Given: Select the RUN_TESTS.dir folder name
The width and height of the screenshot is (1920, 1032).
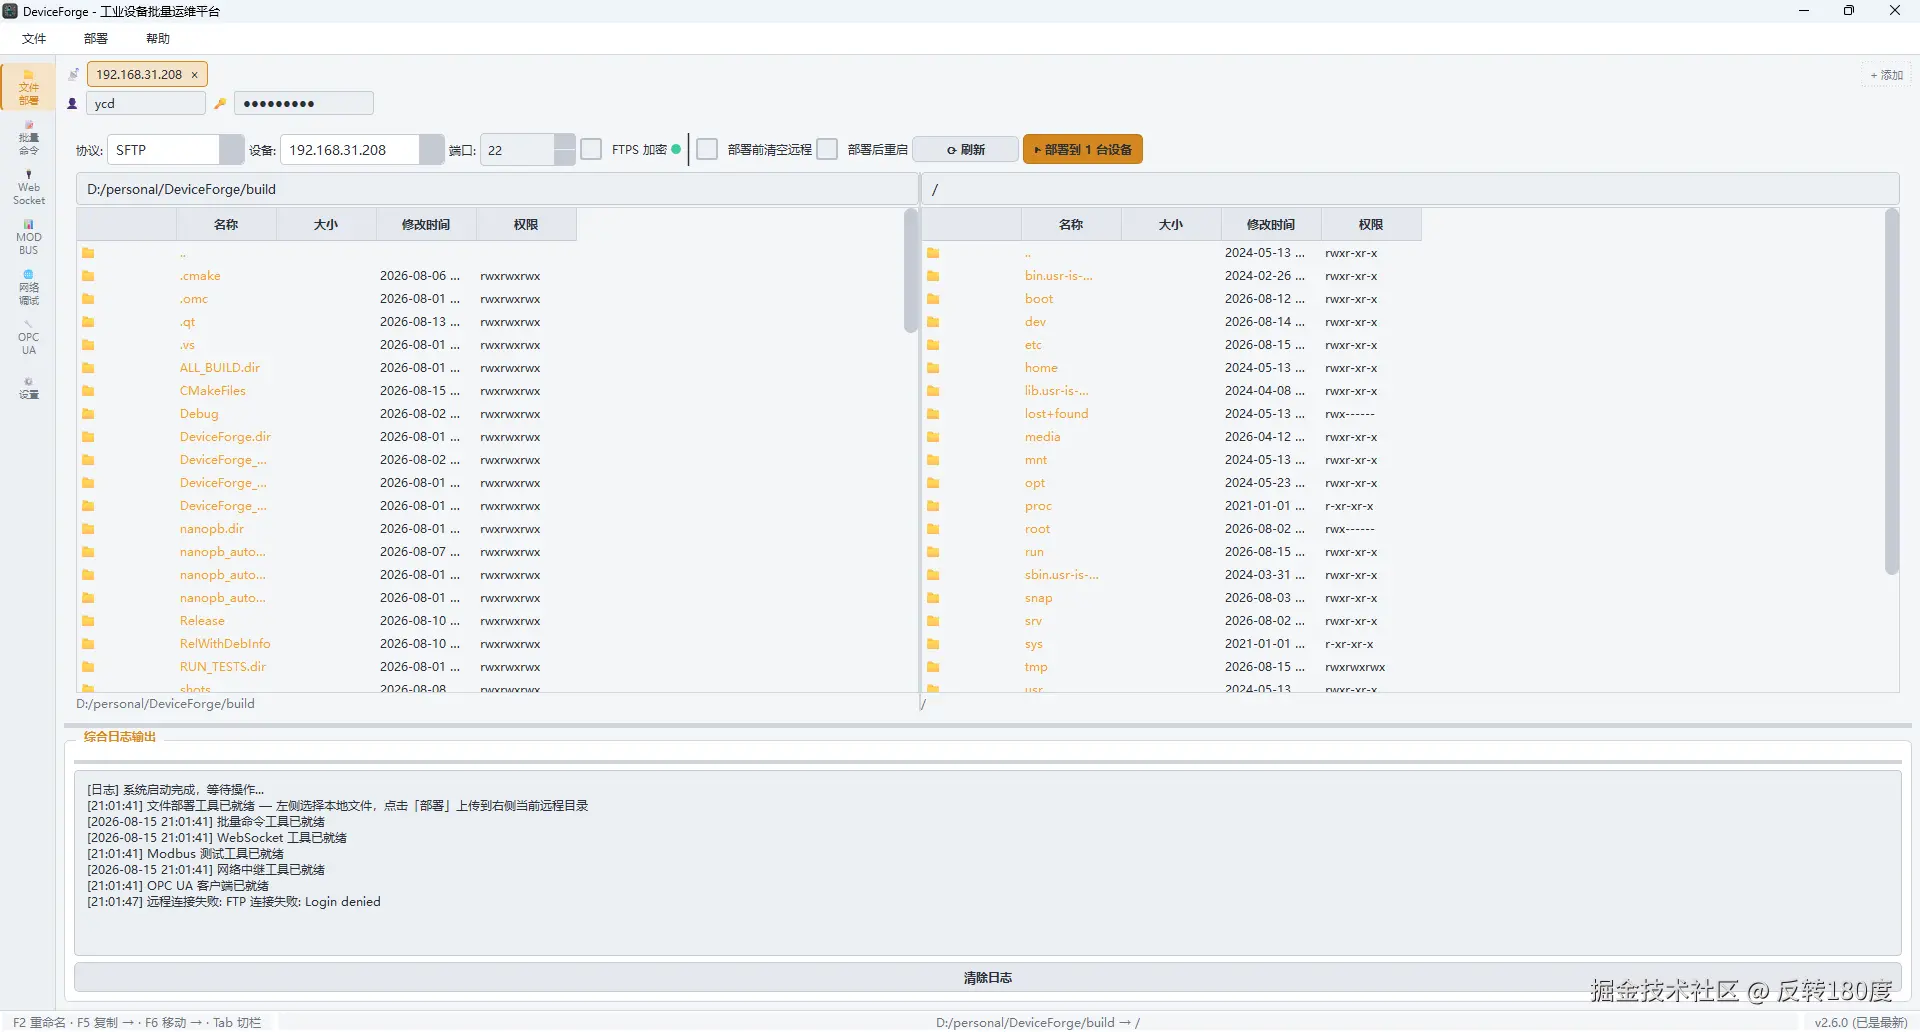Looking at the screenshot, I should pyautogui.click(x=223, y=667).
